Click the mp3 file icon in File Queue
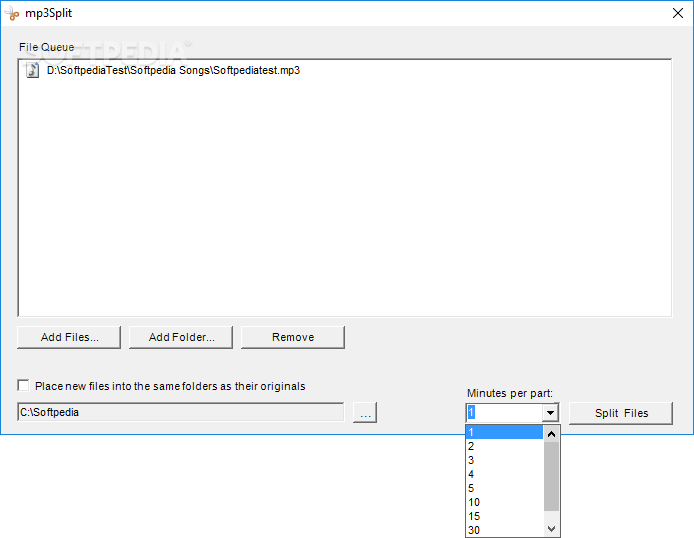 (x=32, y=70)
